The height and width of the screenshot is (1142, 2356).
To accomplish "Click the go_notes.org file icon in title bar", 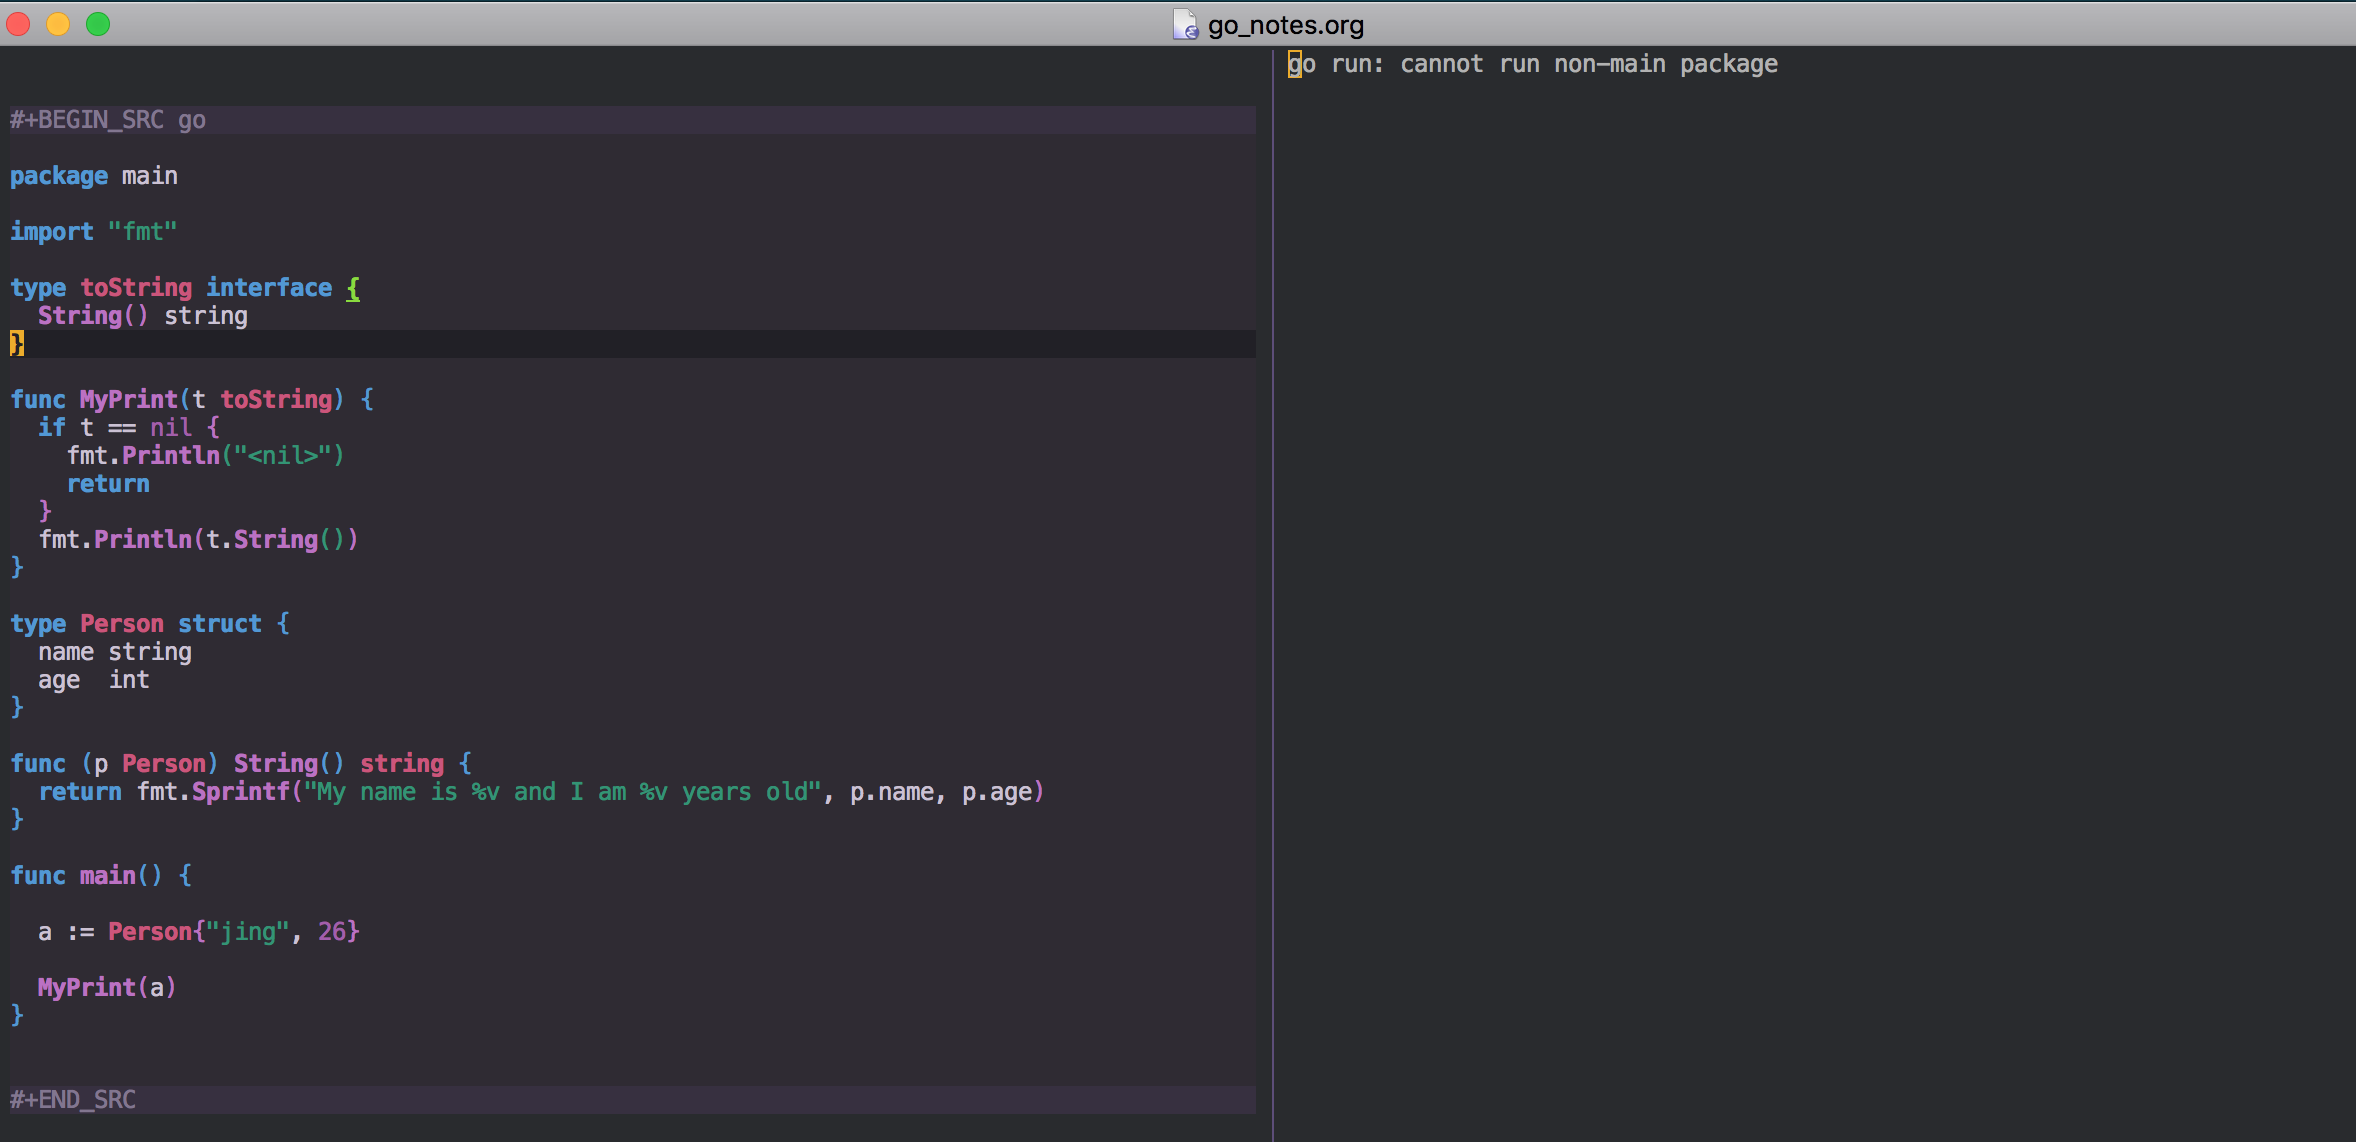I will tap(1185, 24).
